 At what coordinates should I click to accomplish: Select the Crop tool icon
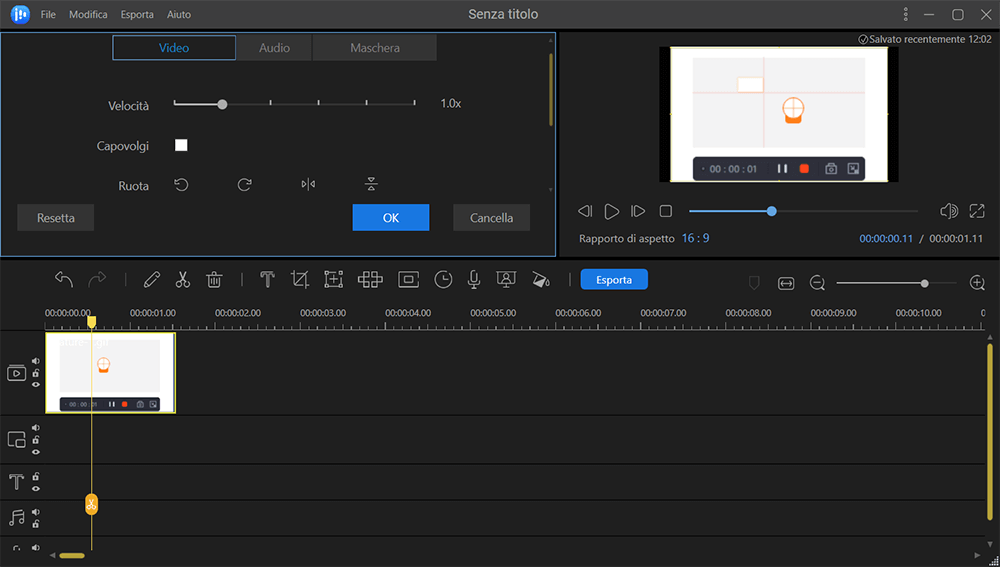point(300,280)
